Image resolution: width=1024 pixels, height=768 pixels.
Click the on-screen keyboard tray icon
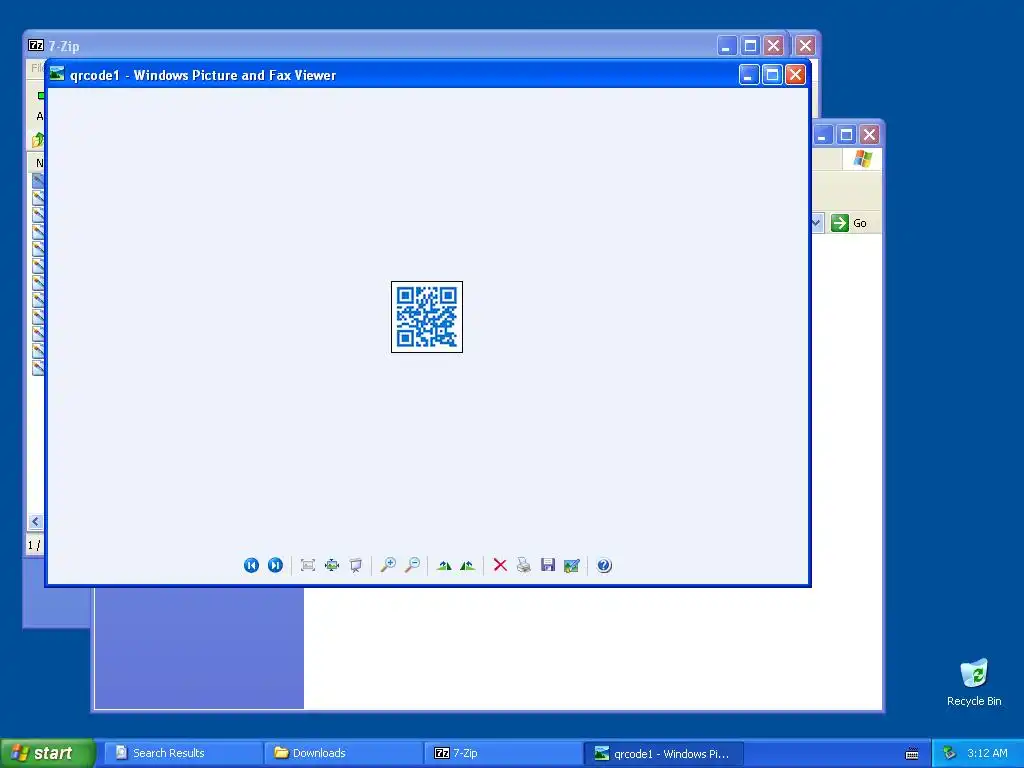(x=912, y=754)
